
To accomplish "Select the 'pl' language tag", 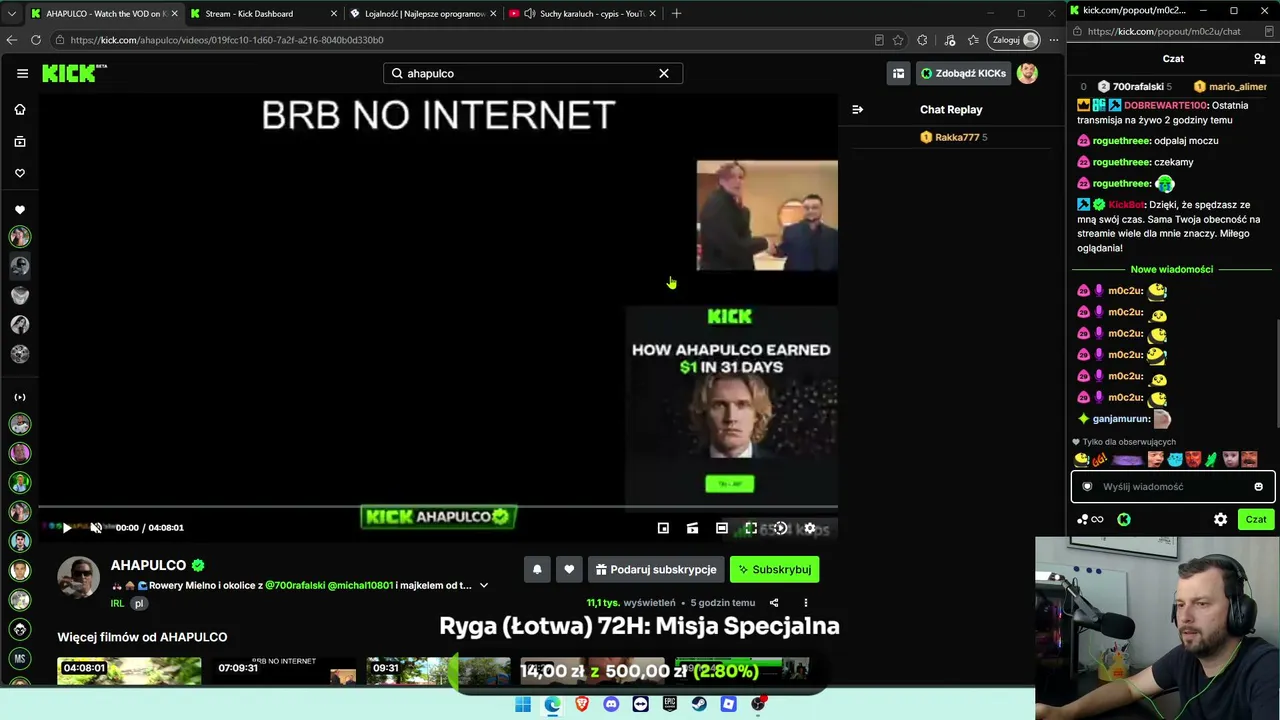I will tap(139, 603).
